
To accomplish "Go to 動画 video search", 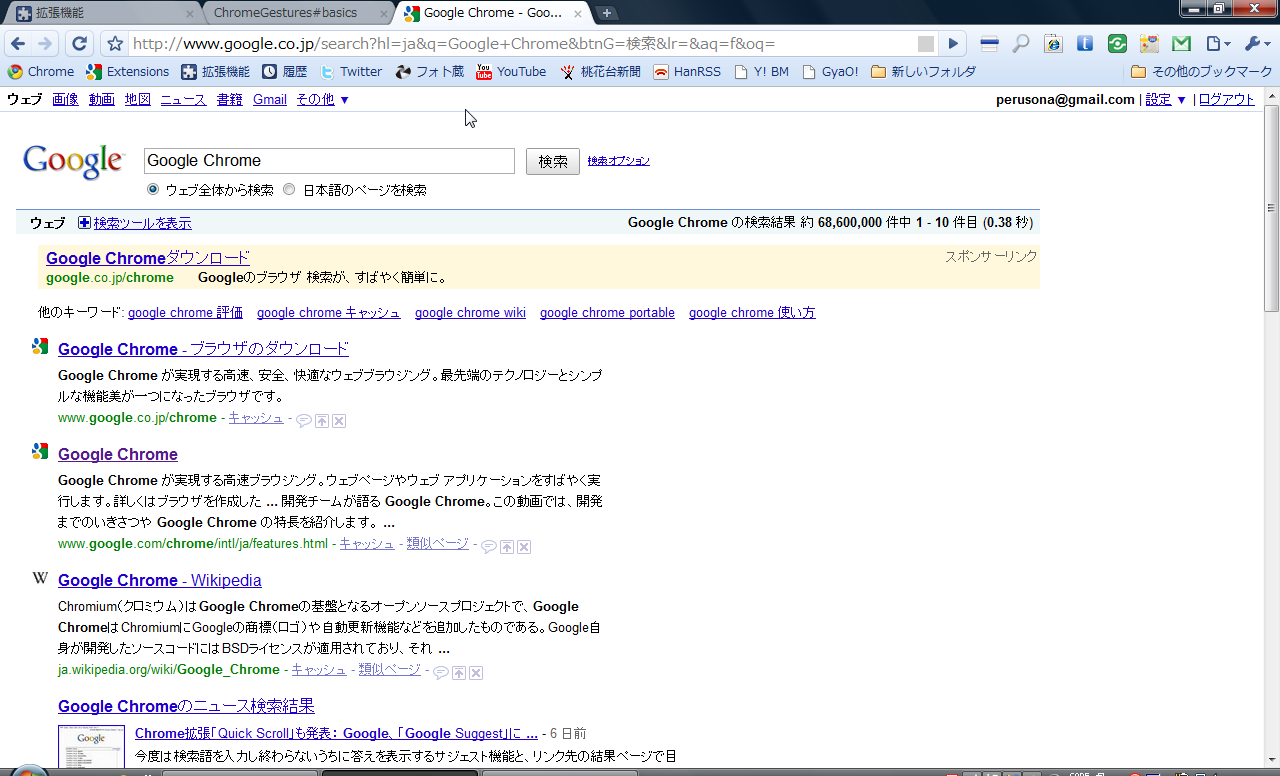I will [101, 99].
